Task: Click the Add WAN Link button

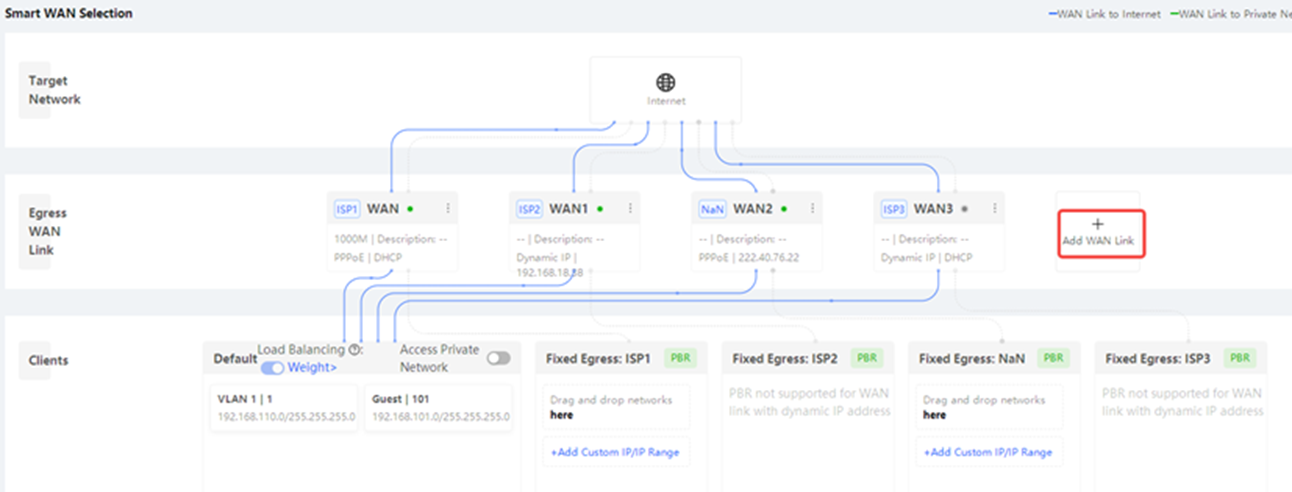Action: [1101, 234]
